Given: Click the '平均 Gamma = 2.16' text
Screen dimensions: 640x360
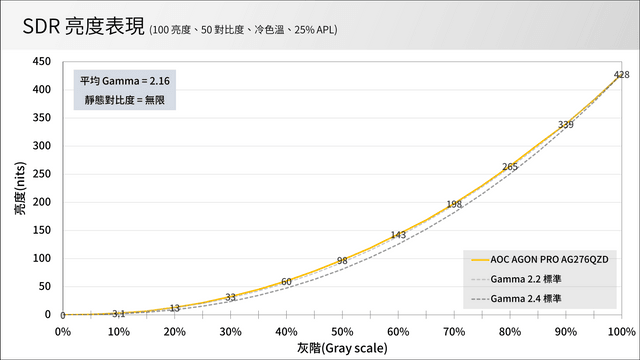Looking at the screenshot, I should click(124, 81).
